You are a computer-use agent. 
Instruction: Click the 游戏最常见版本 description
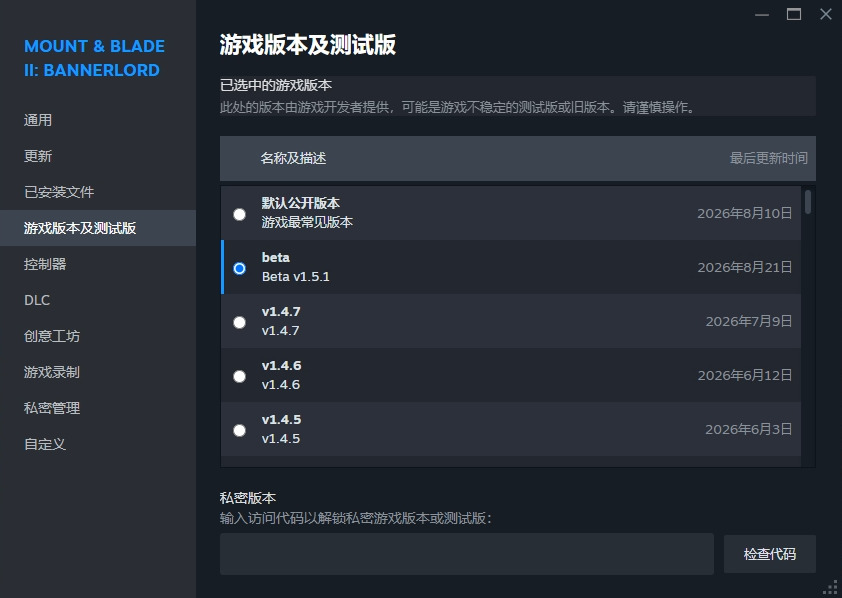pyautogui.click(x=307, y=222)
